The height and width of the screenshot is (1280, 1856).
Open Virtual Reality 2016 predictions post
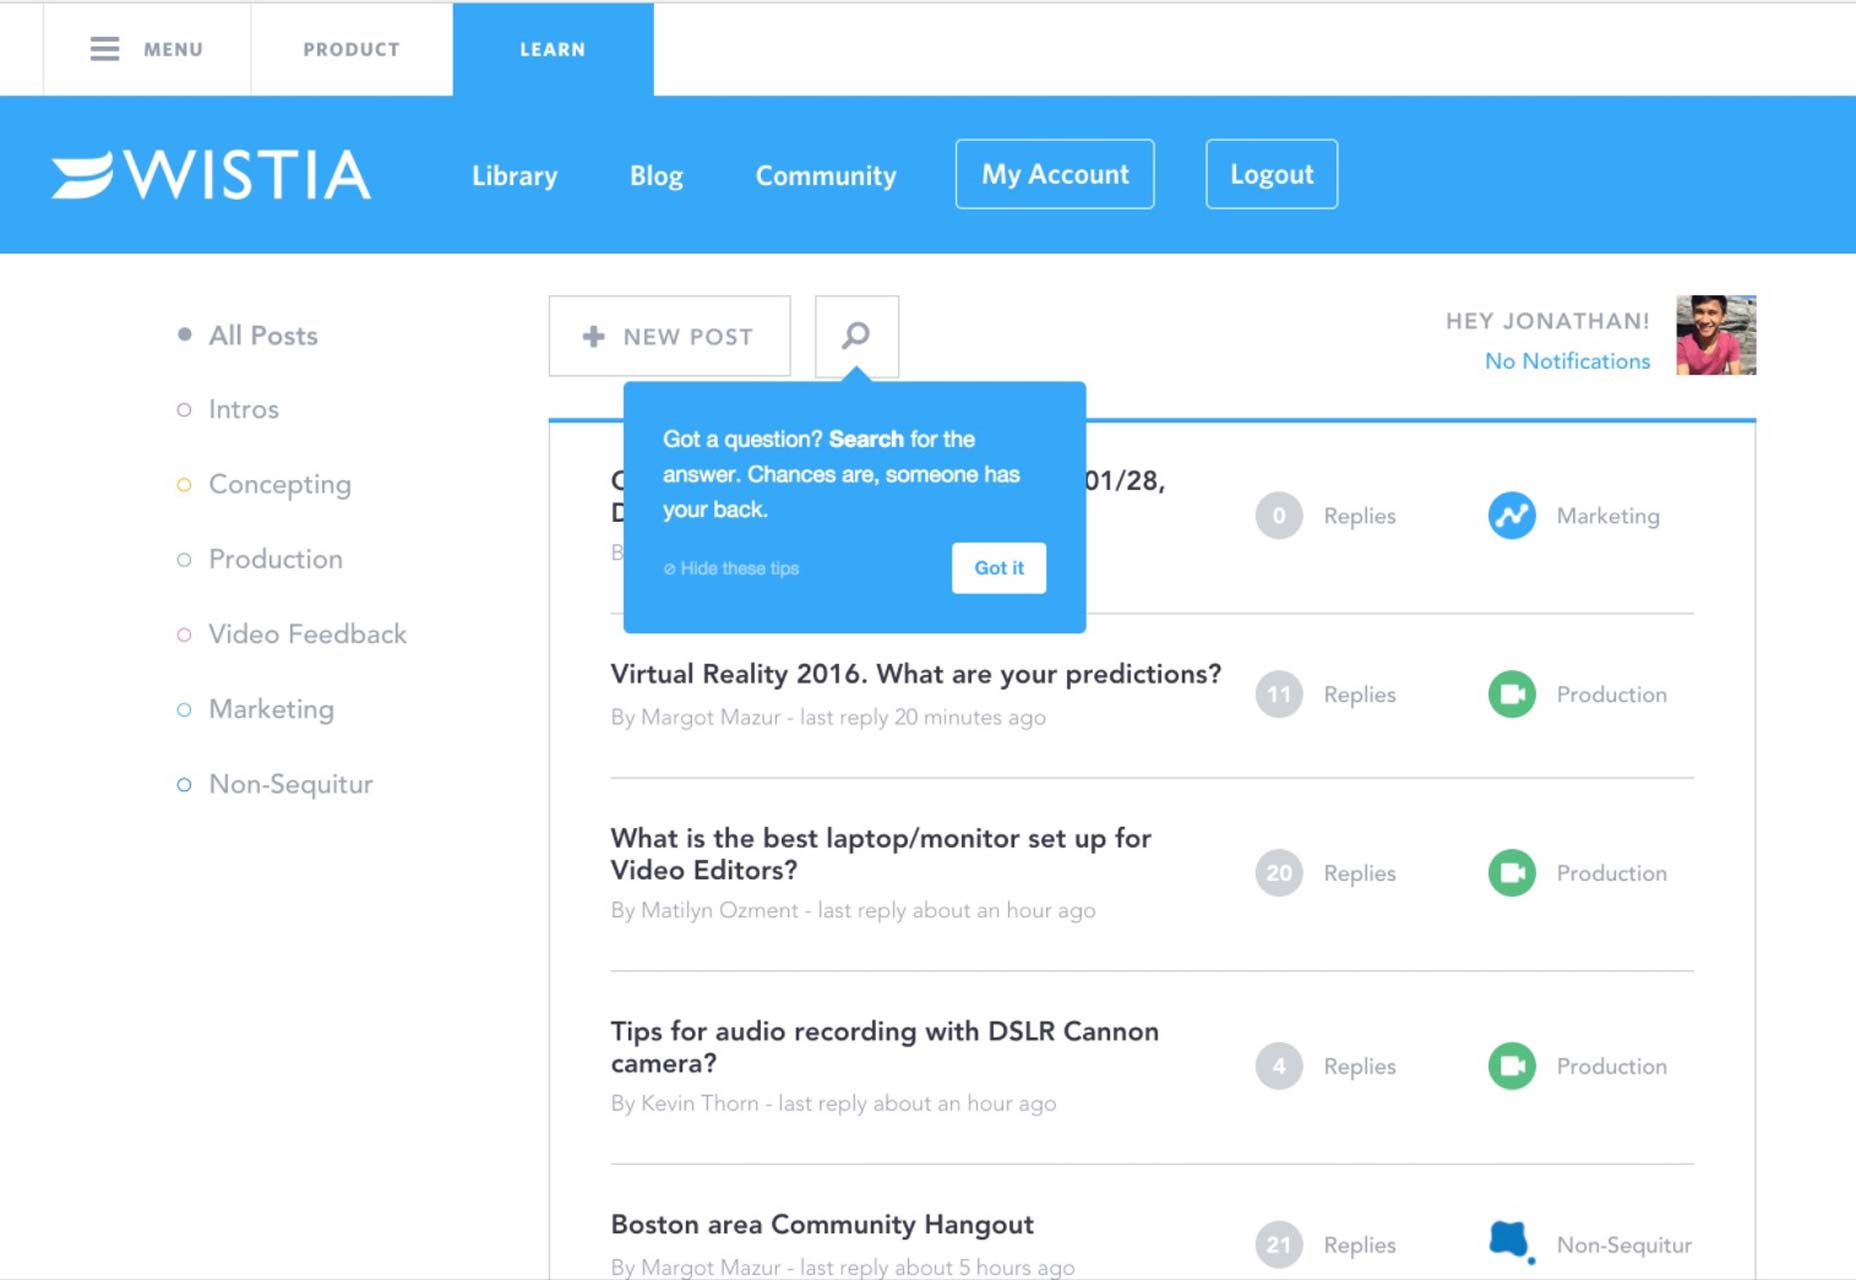point(916,674)
